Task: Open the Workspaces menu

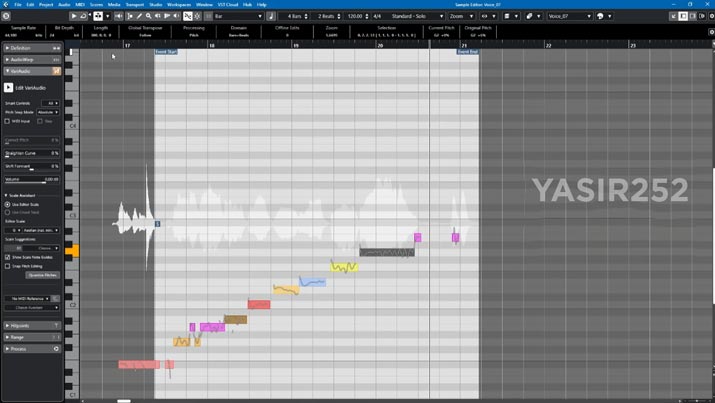Action: 179,5
